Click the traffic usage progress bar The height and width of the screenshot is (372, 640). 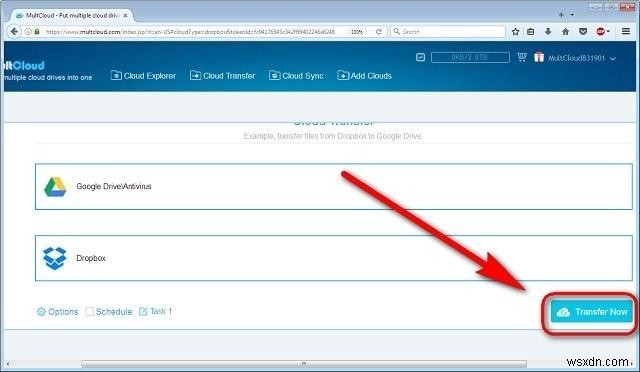coord(470,58)
